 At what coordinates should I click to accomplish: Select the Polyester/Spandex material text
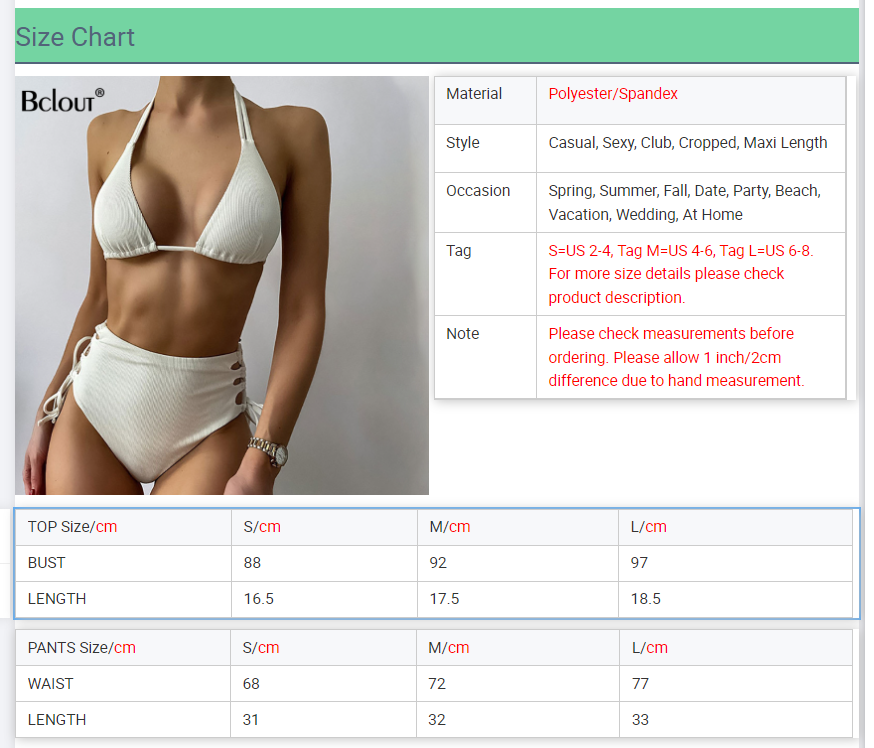(613, 94)
